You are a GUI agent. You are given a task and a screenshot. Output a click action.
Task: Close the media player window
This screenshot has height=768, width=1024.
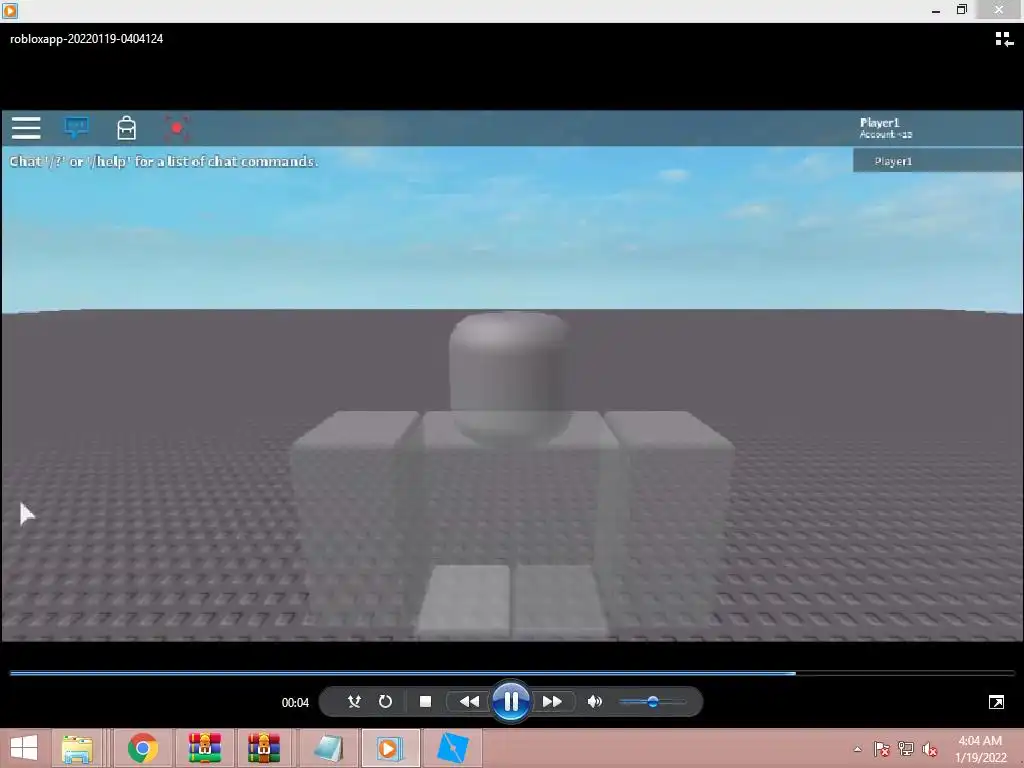coord(999,10)
